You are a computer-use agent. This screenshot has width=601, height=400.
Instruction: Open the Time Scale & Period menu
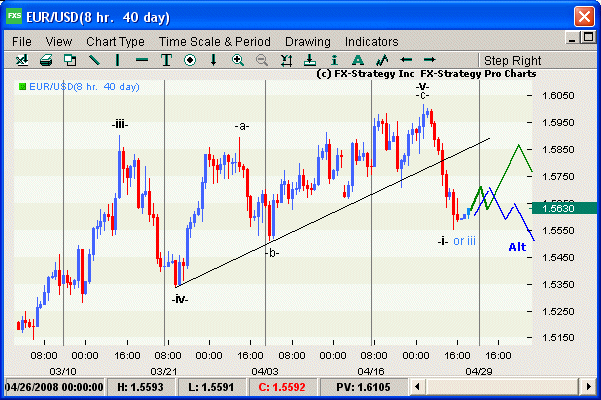(215, 41)
